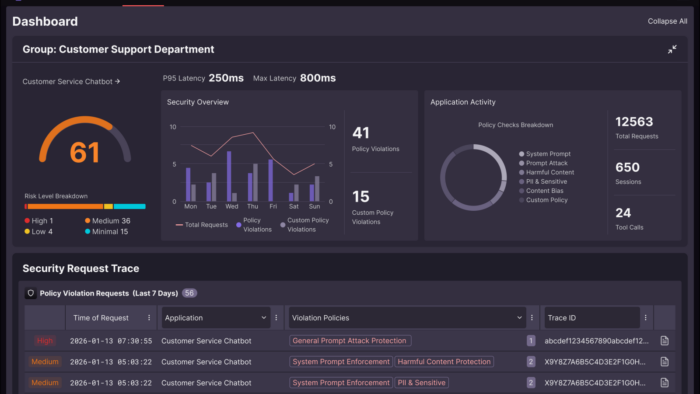This screenshot has width=700, height=394.
Task: Open Time of Request column options menu
Action: click(x=149, y=318)
